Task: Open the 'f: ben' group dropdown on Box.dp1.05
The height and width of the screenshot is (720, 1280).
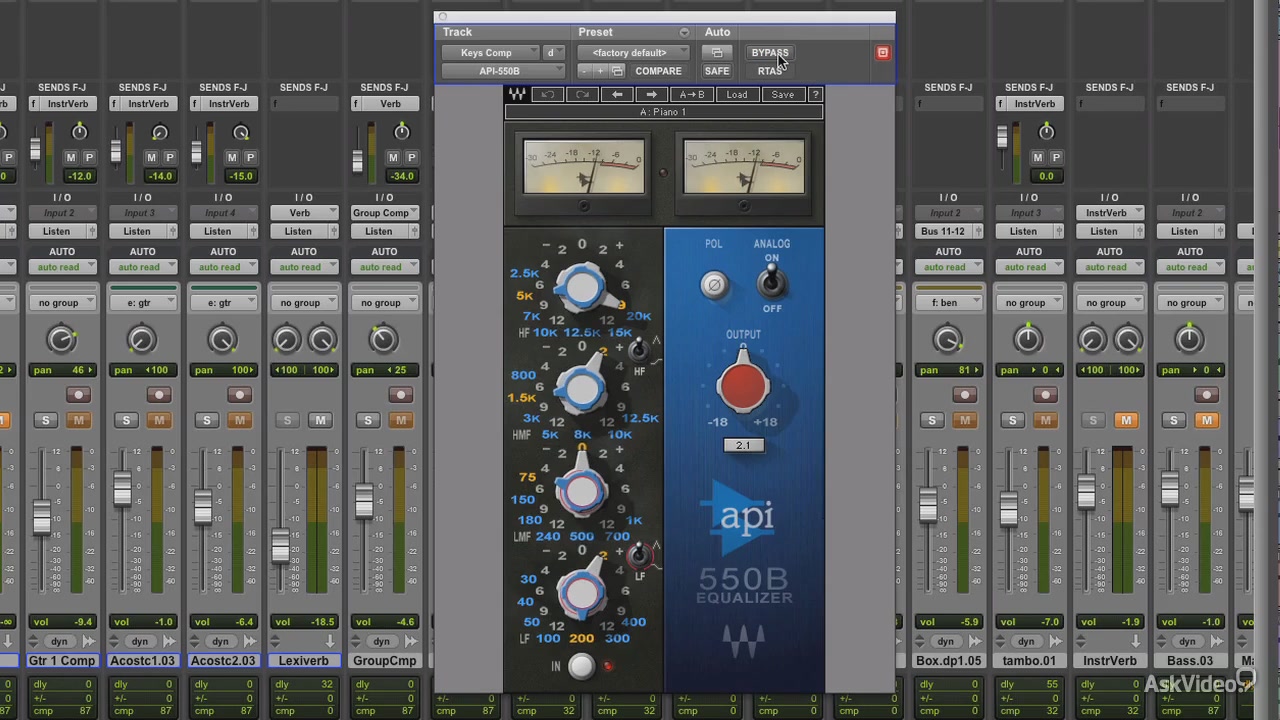Action: 947,303
